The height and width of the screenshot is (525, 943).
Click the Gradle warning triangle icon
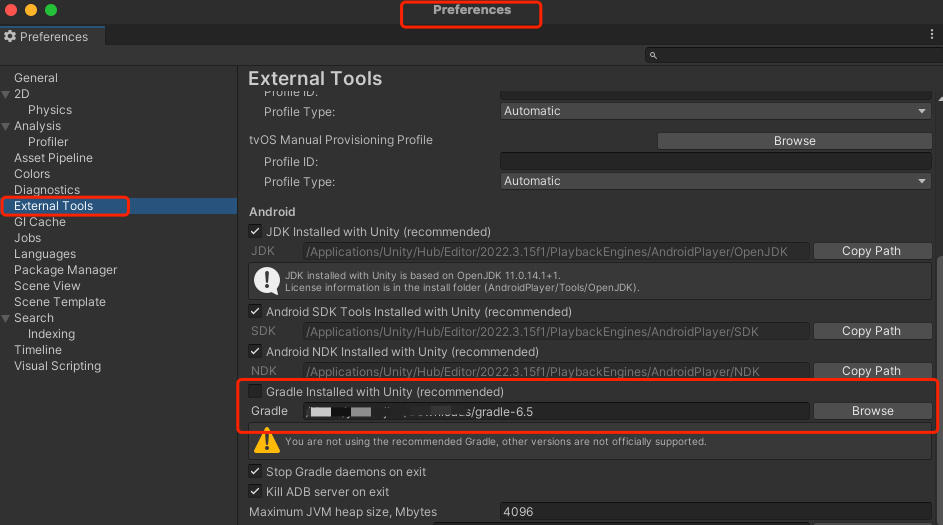[266, 440]
